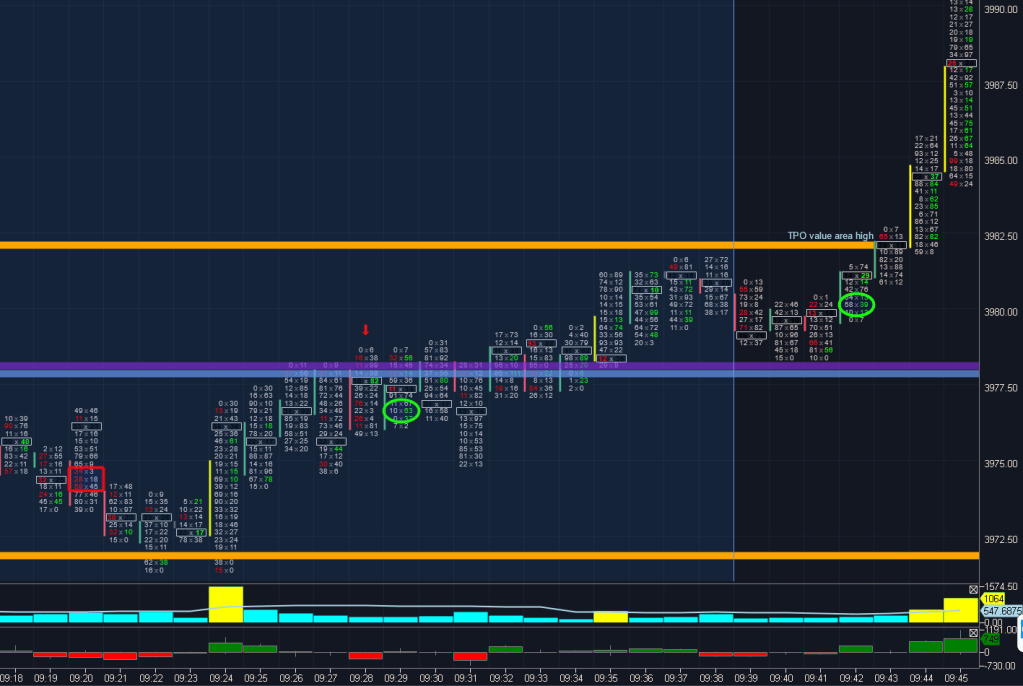Select the lower orange horizontal line
Viewport: 1023px width, 686px height.
(x=400, y=555)
